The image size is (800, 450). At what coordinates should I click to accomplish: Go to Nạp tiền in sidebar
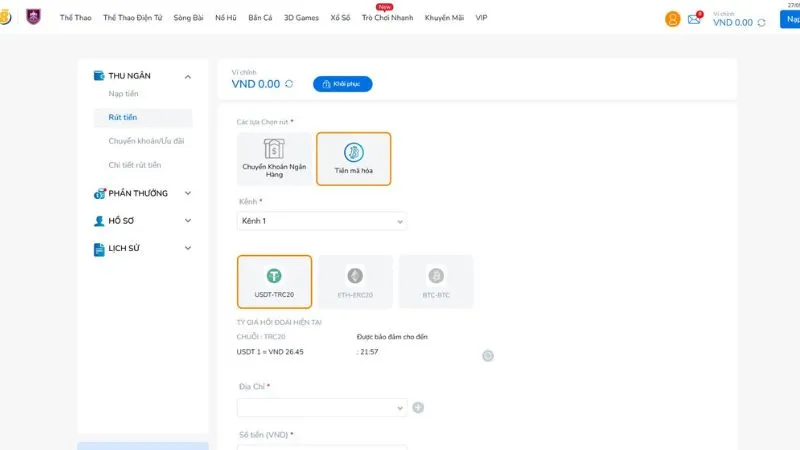coord(123,93)
